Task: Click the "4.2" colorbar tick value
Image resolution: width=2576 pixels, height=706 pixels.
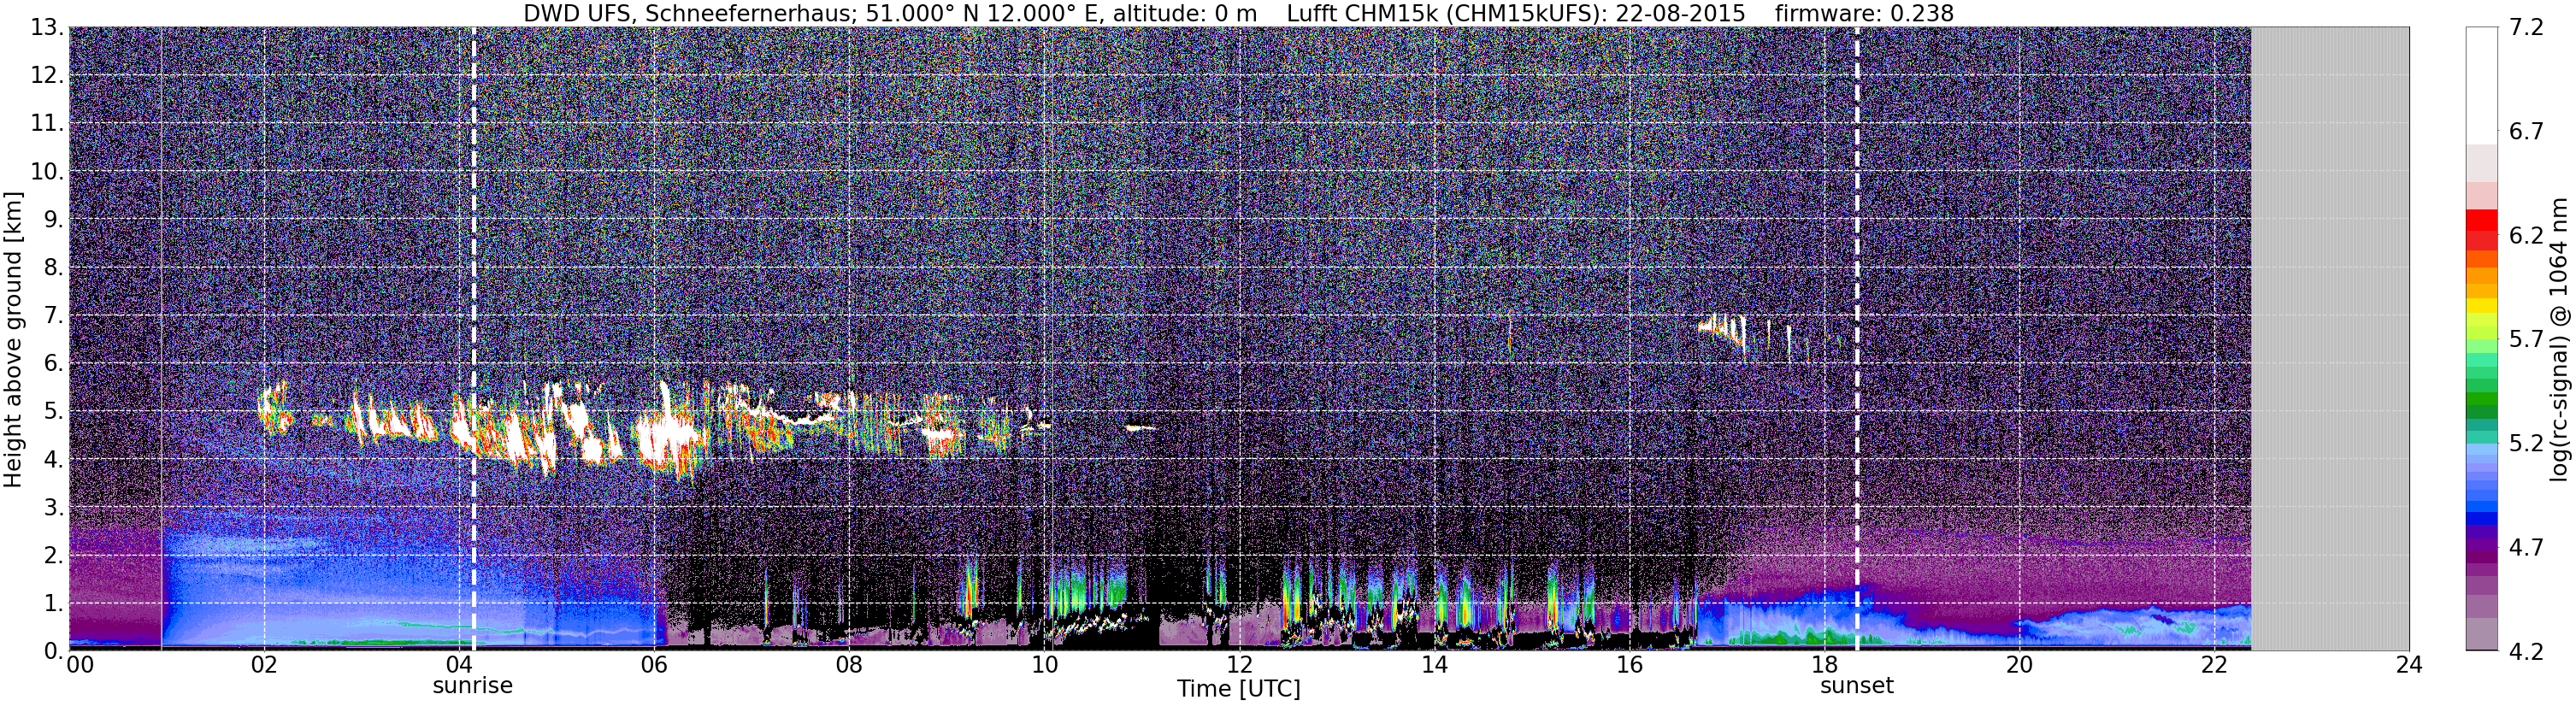Action: 2527,651
